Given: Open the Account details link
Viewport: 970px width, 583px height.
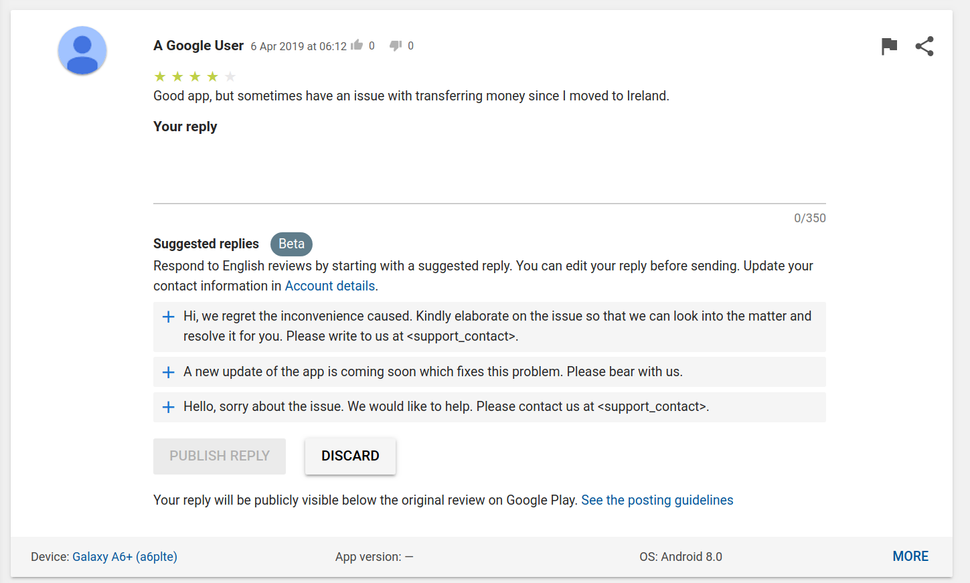Looking at the screenshot, I should point(329,285).
